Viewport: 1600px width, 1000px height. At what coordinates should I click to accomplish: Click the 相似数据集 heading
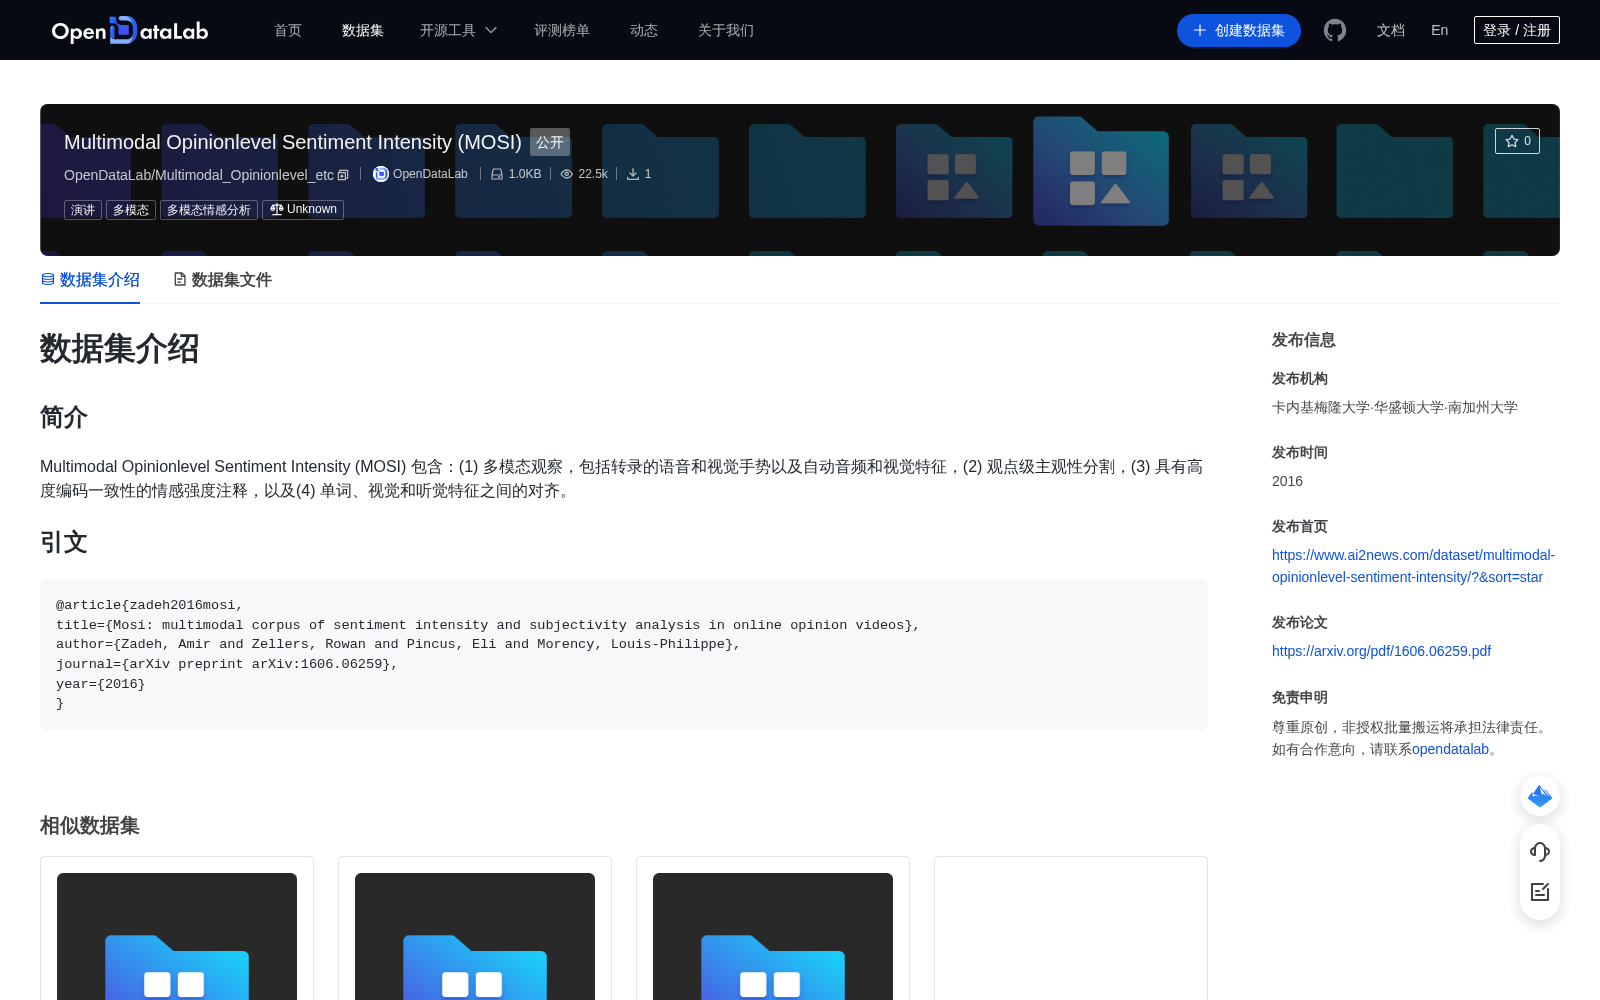click(90, 825)
